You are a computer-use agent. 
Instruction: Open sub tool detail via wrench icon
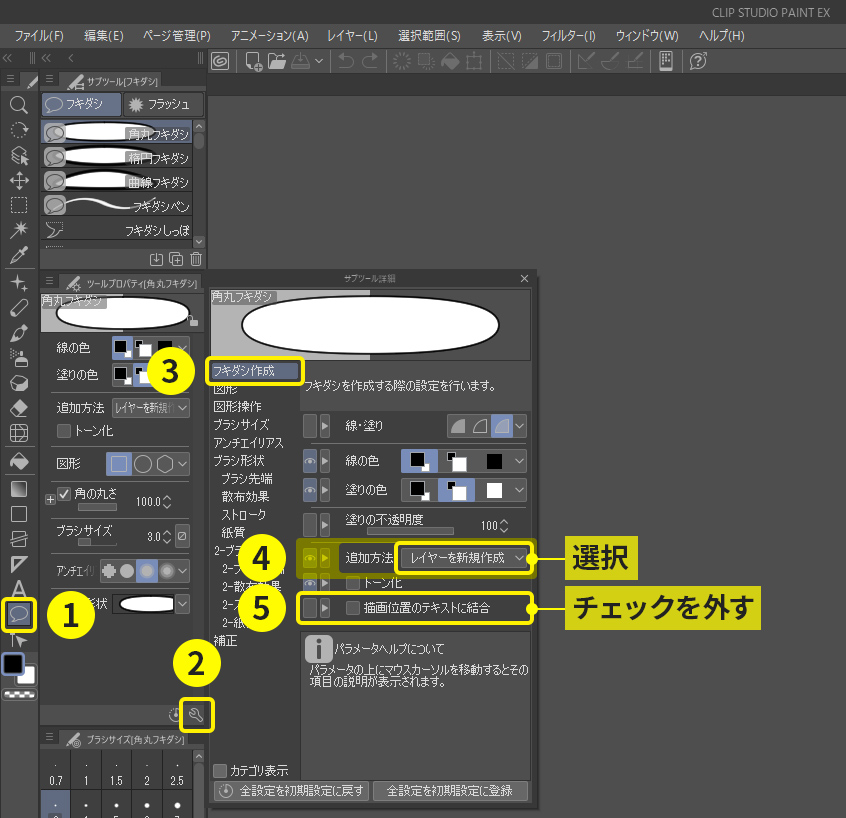click(196, 714)
